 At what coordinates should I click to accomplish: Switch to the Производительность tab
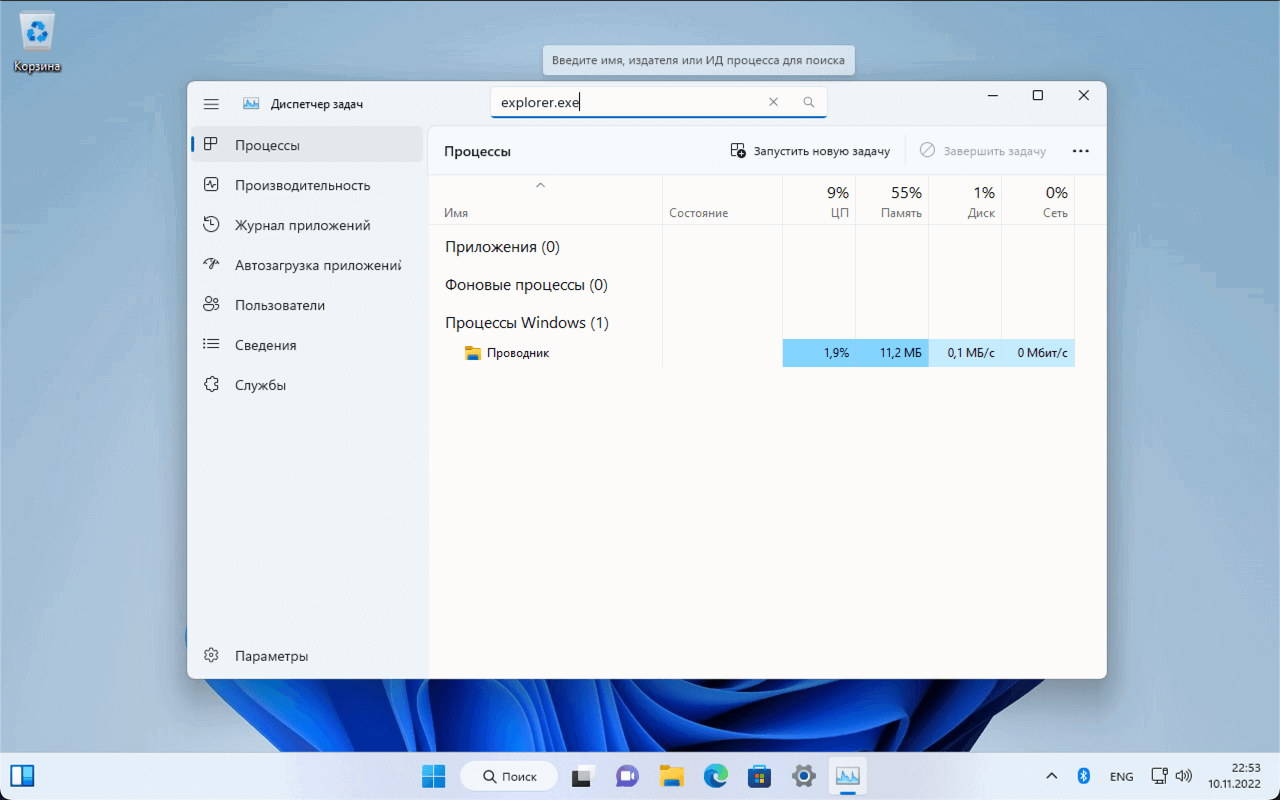point(307,185)
